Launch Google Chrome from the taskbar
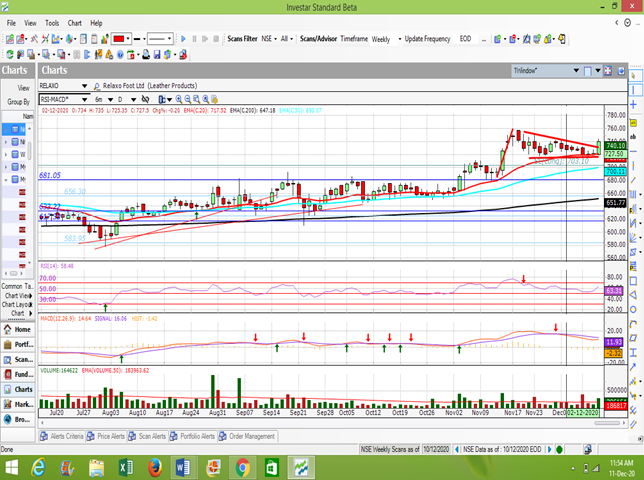The width and height of the screenshot is (644, 480). [x=243, y=467]
